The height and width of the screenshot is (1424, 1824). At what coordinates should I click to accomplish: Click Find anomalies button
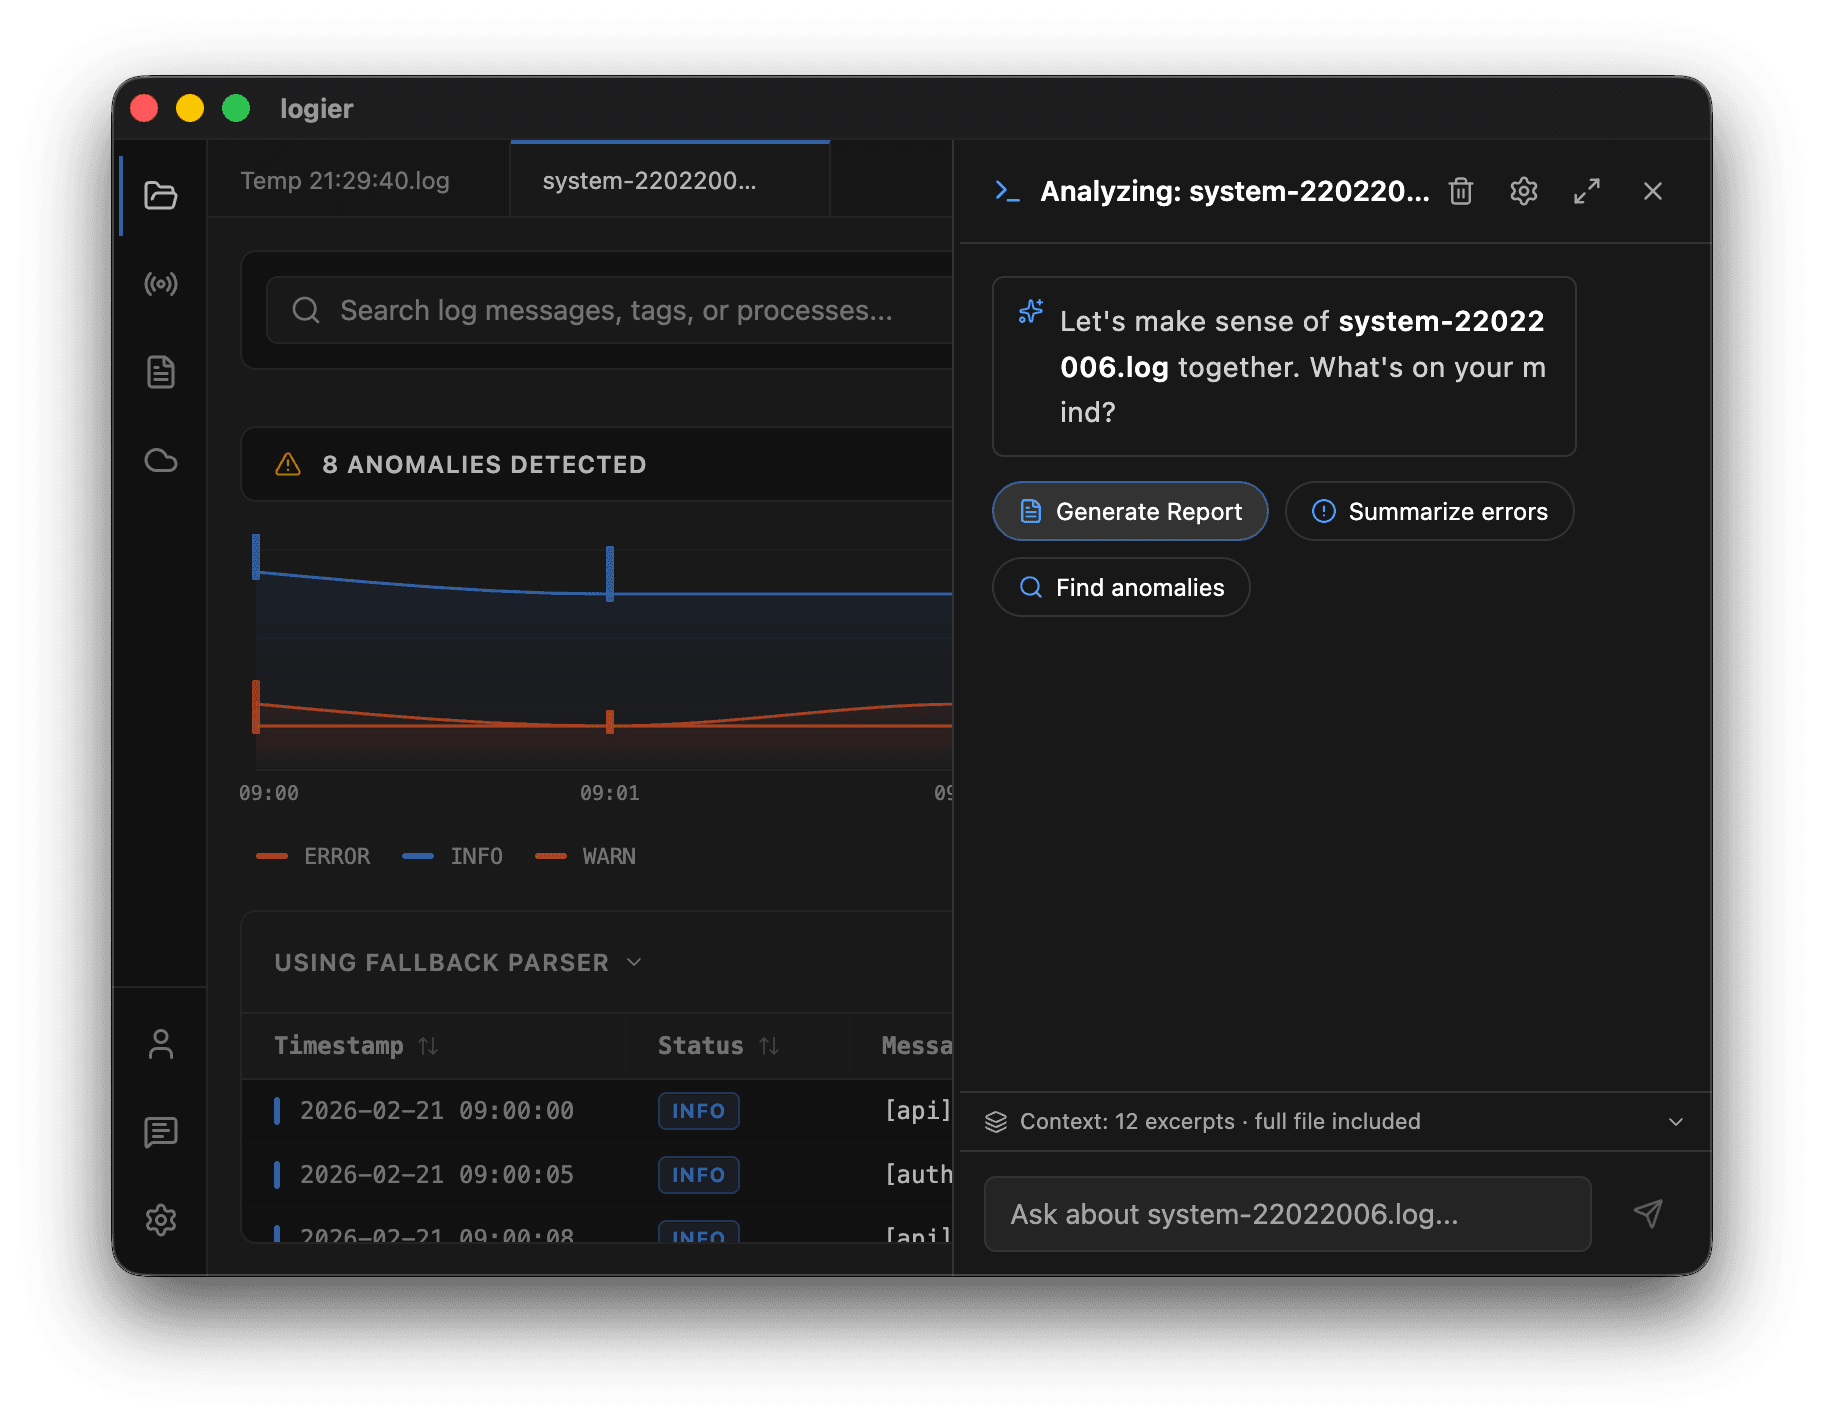pos(1121,587)
